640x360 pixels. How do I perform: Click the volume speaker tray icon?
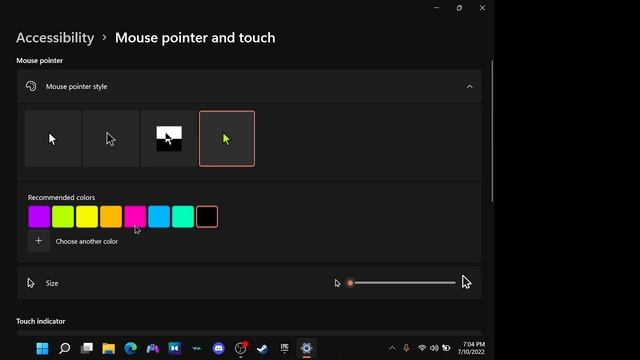pyautogui.click(x=434, y=348)
